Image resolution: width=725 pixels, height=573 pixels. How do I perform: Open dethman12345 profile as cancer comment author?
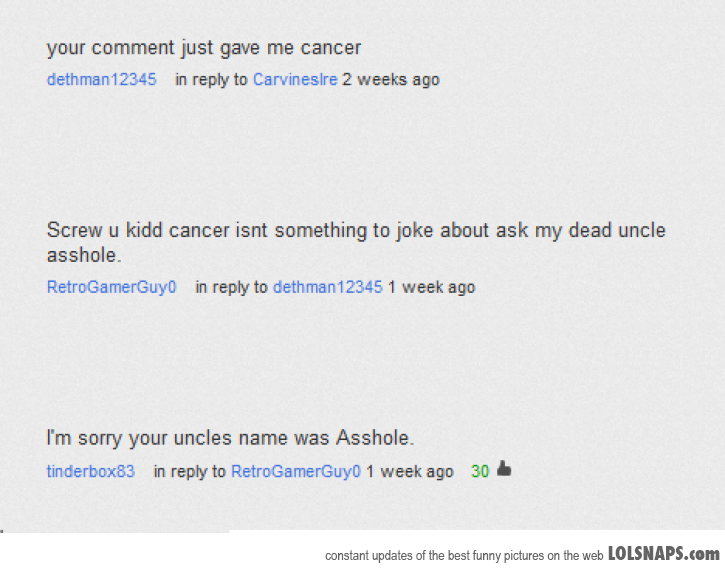click(x=102, y=80)
